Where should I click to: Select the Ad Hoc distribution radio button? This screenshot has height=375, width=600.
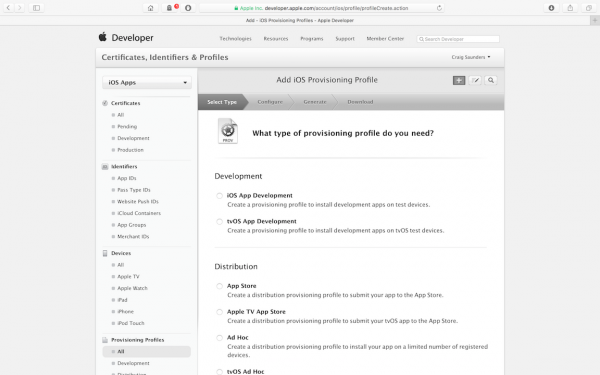219,338
